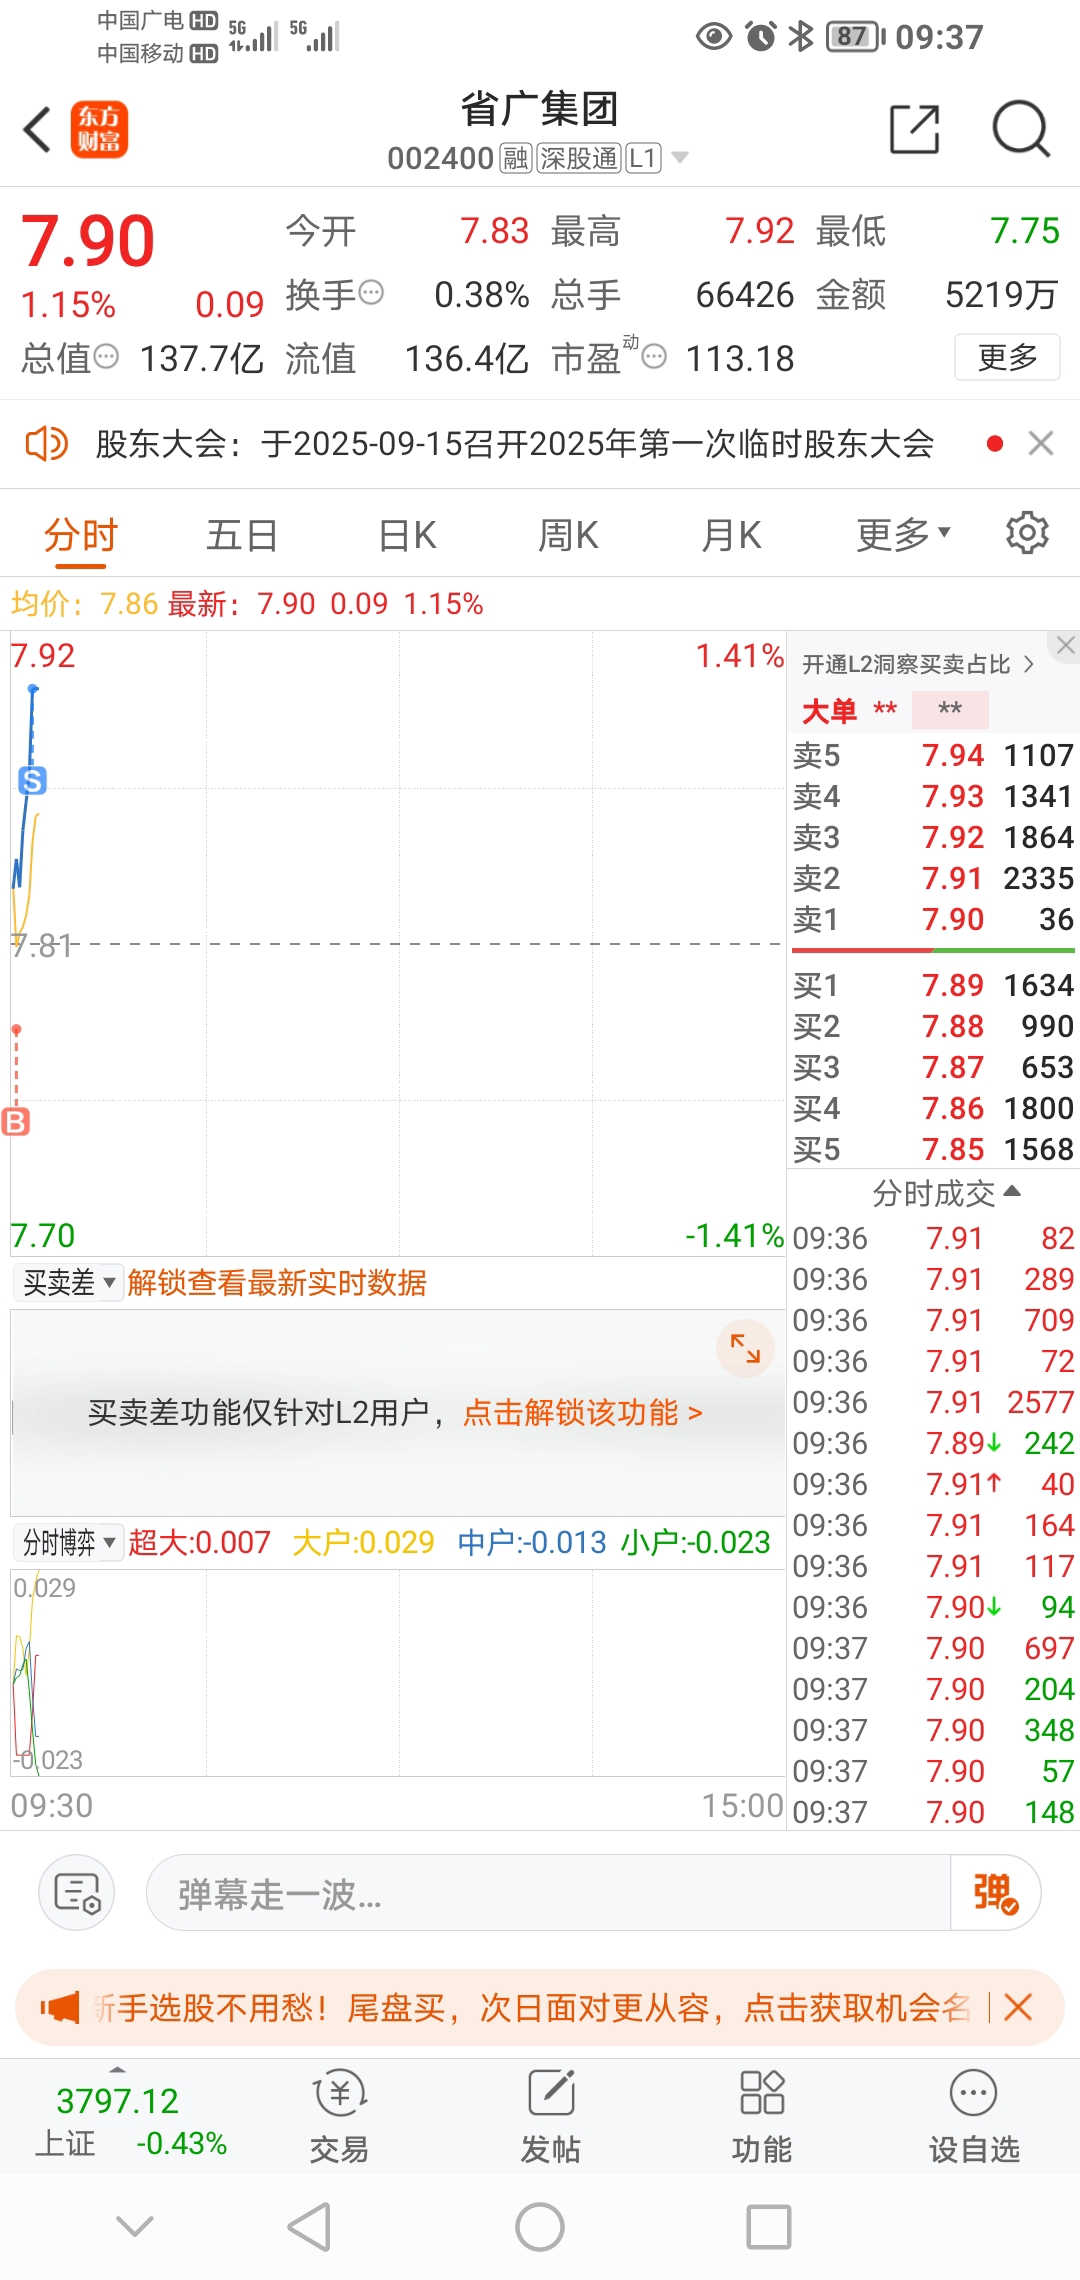Expand the stock title dropdown arrow
The width and height of the screenshot is (1080, 2280).
click(x=680, y=158)
